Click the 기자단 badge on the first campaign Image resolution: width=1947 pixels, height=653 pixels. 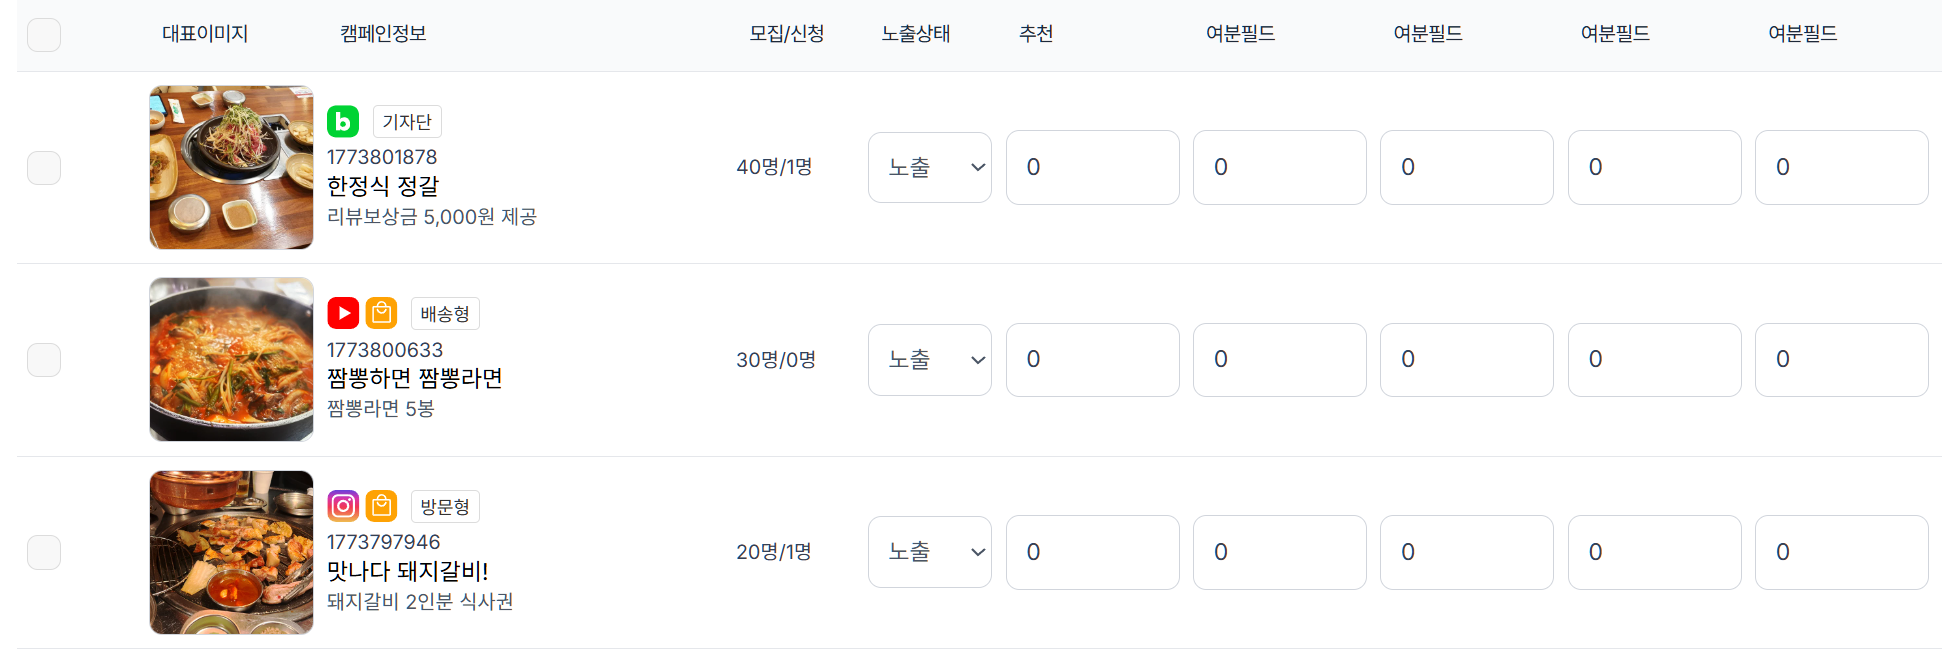tap(407, 121)
